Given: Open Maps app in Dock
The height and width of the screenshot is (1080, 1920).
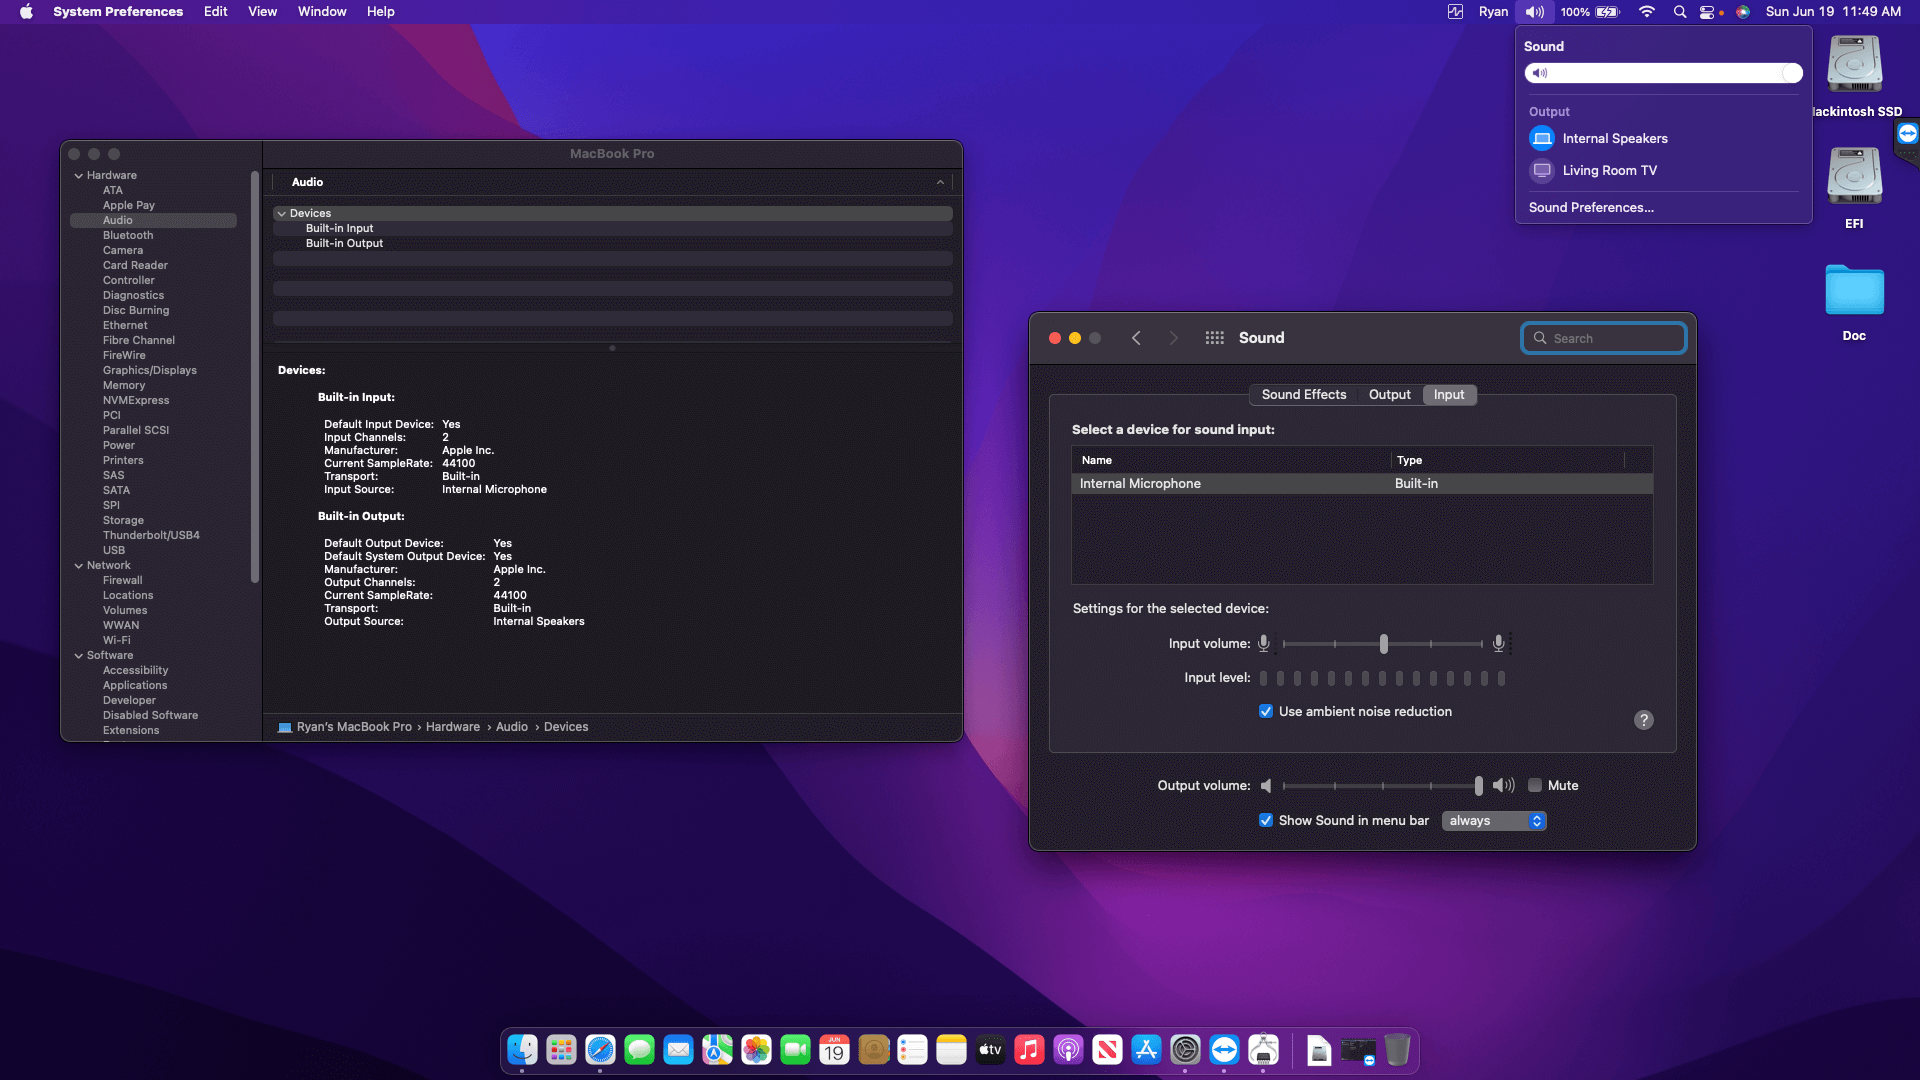Looking at the screenshot, I should click(x=717, y=1050).
